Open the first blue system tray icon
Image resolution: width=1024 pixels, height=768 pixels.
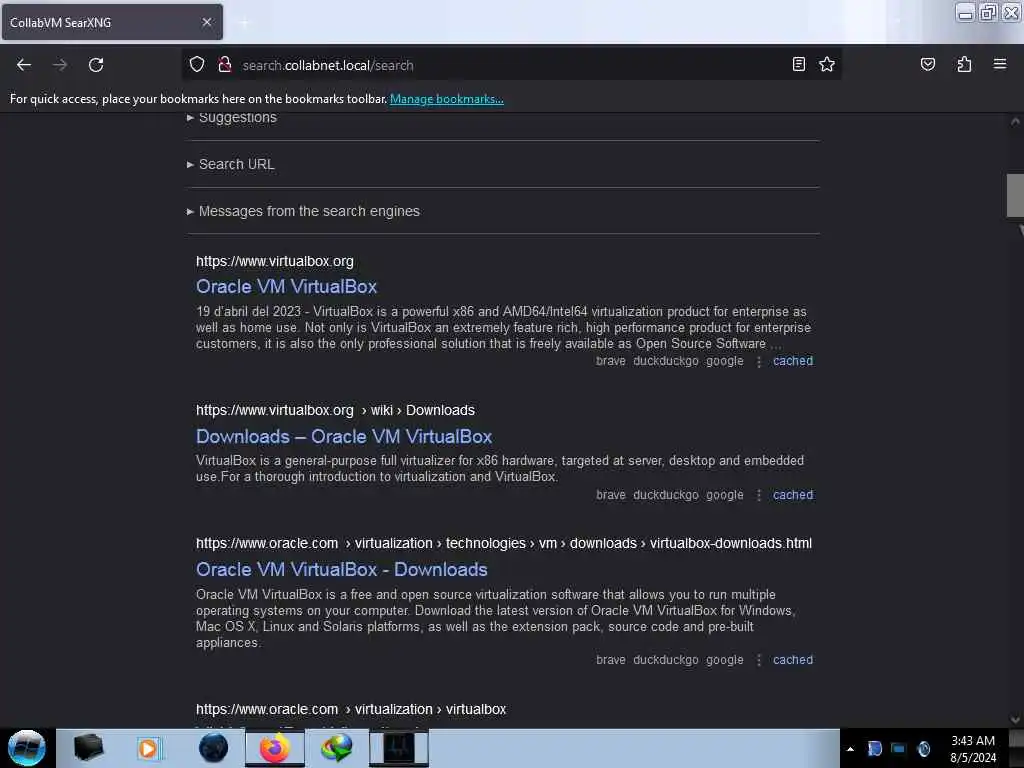874,749
